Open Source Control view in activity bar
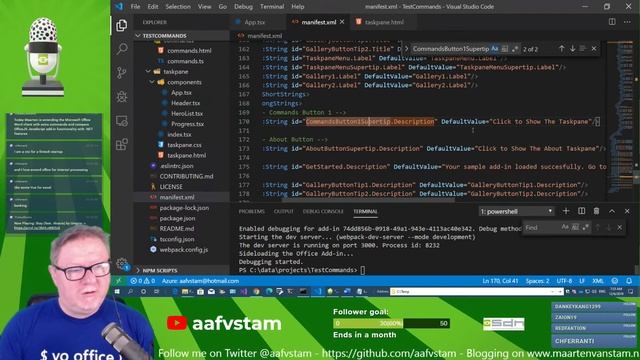This screenshot has height=360, width=640. point(122,73)
